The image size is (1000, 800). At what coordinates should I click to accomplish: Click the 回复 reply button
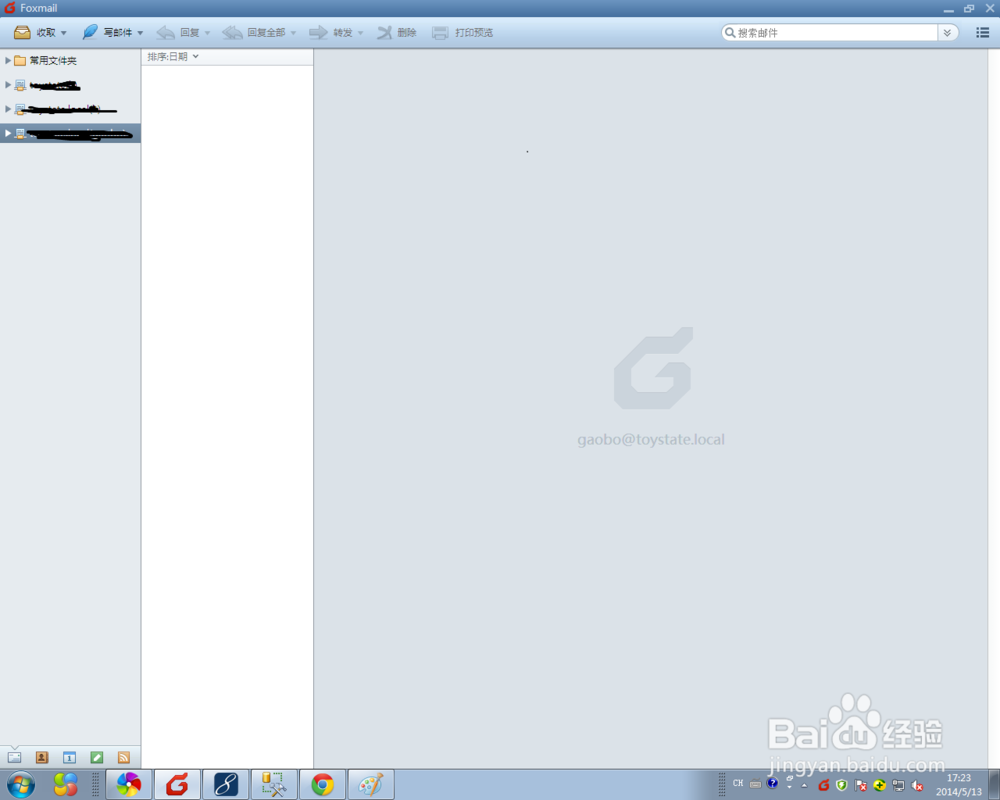tap(178, 33)
